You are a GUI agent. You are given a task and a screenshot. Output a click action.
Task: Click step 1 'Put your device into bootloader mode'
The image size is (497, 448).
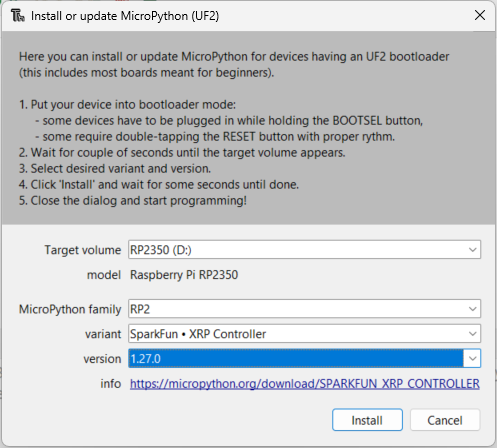point(127,105)
